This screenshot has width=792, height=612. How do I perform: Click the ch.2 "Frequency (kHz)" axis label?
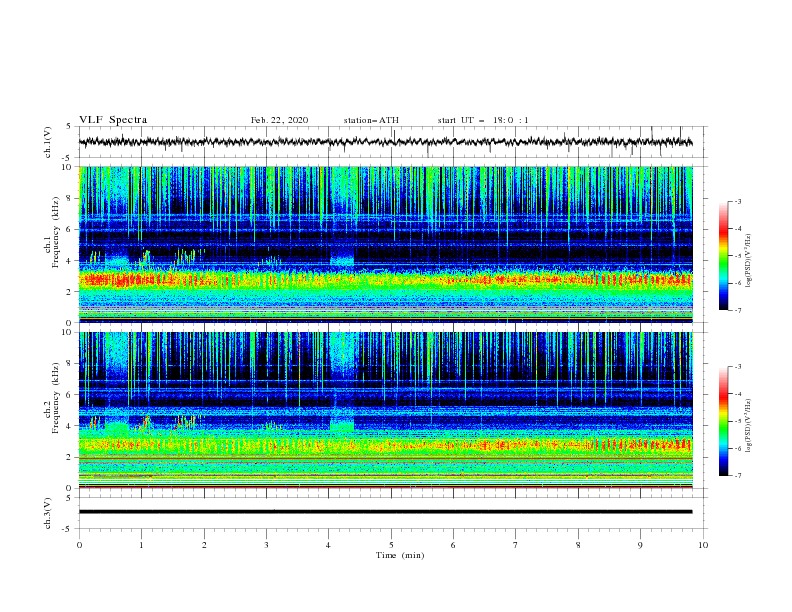click(56, 398)
